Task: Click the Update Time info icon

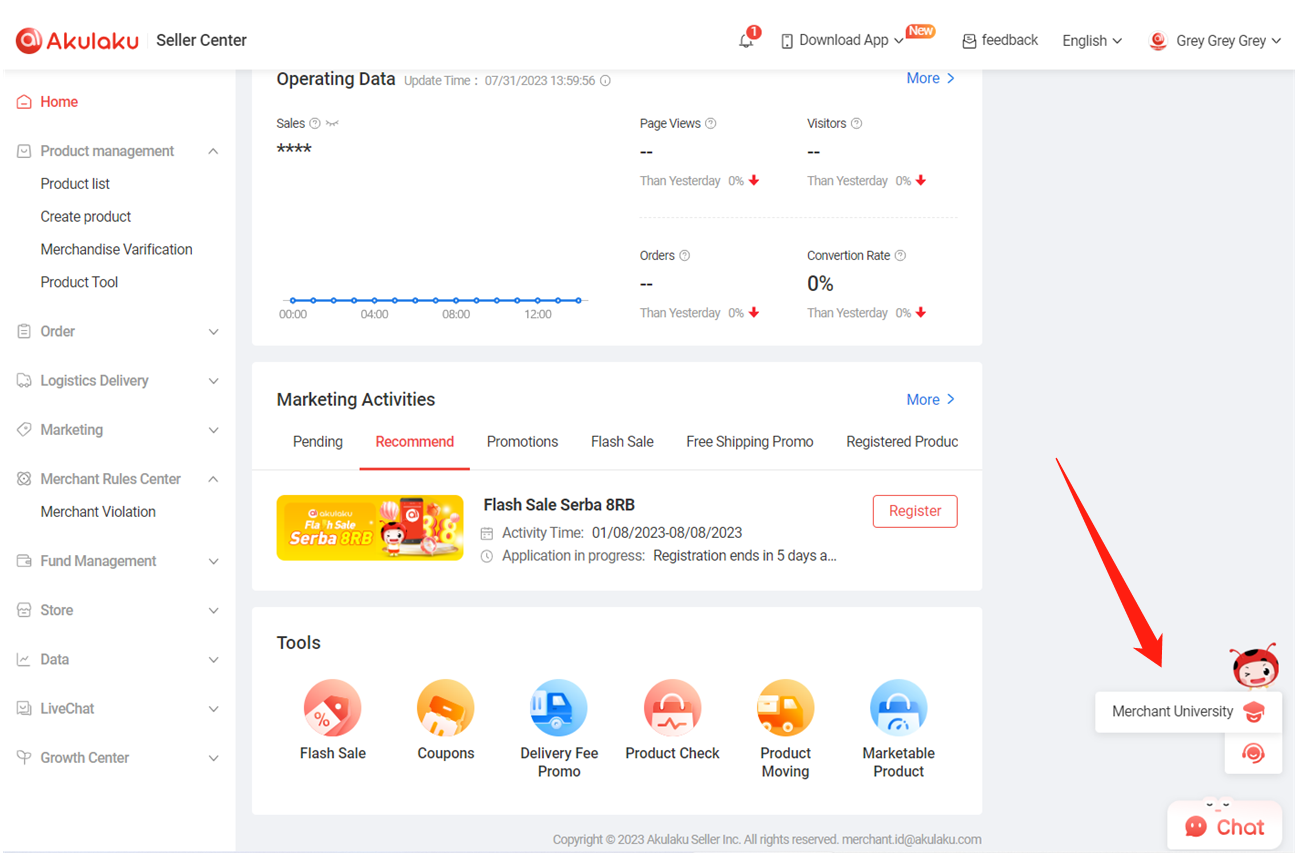Action: (605, 81)
